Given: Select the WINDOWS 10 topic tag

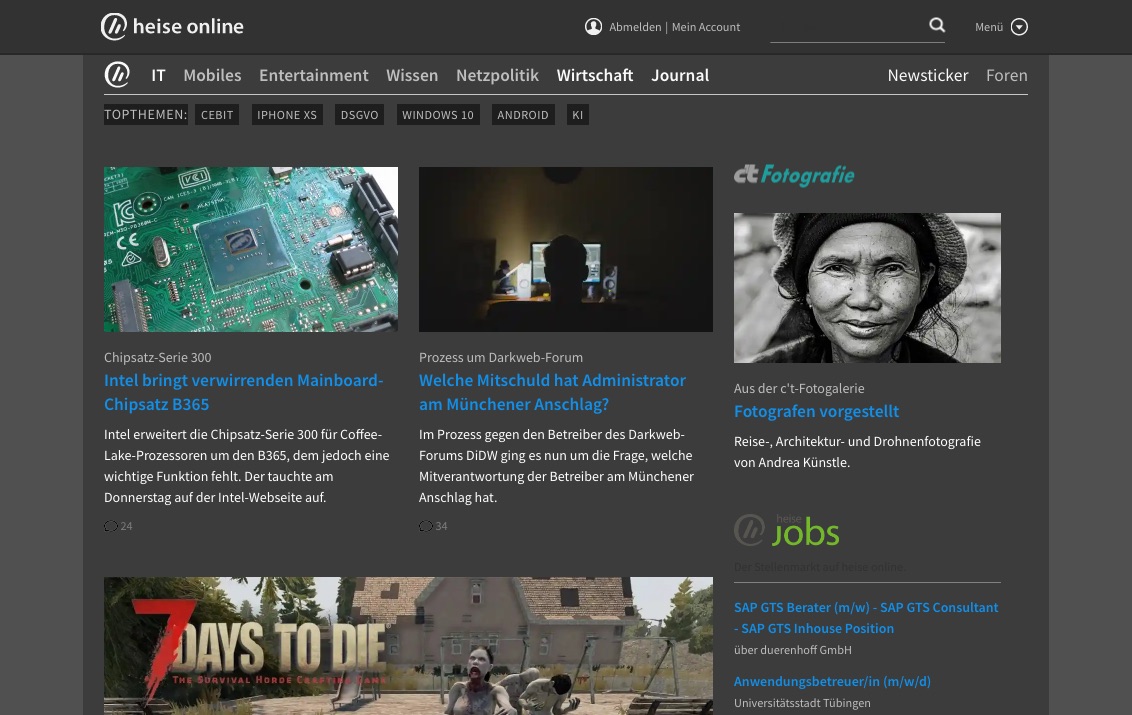Looking at the screenshot, I should click(x=437, y=114).
